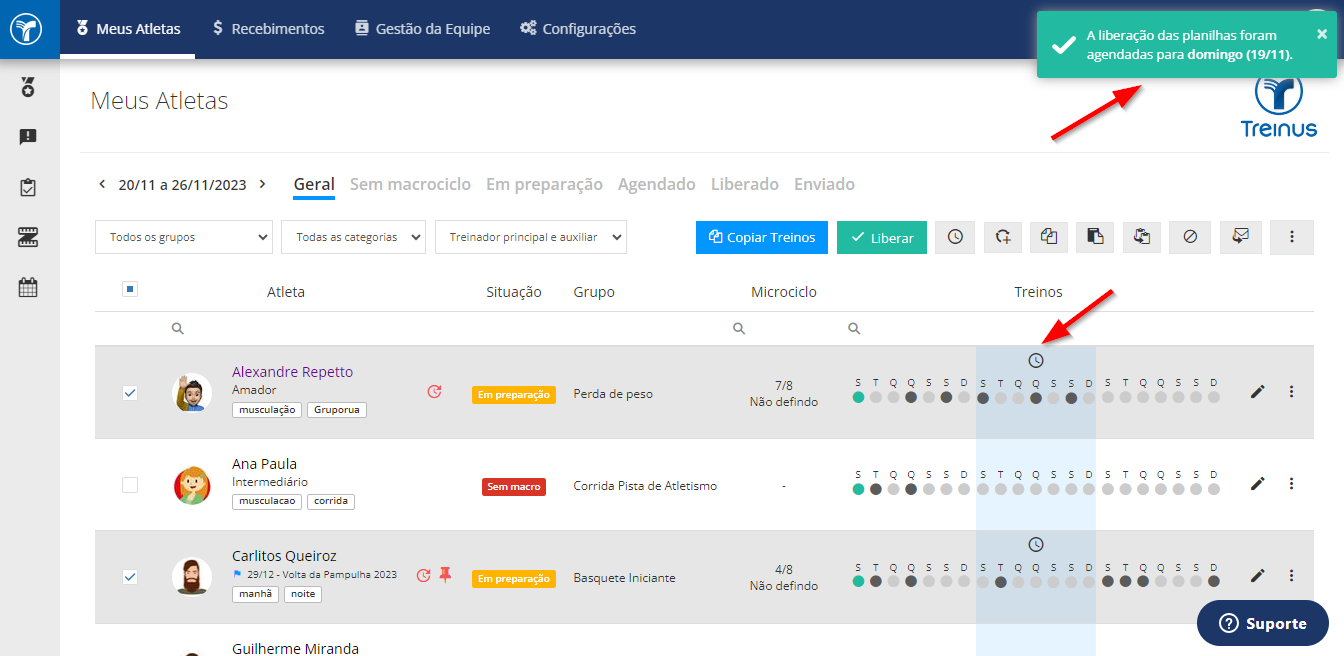This screenshot has width=1344, height=656.
Task: Select the Em preparação filter tab
Action: (544, 184)
